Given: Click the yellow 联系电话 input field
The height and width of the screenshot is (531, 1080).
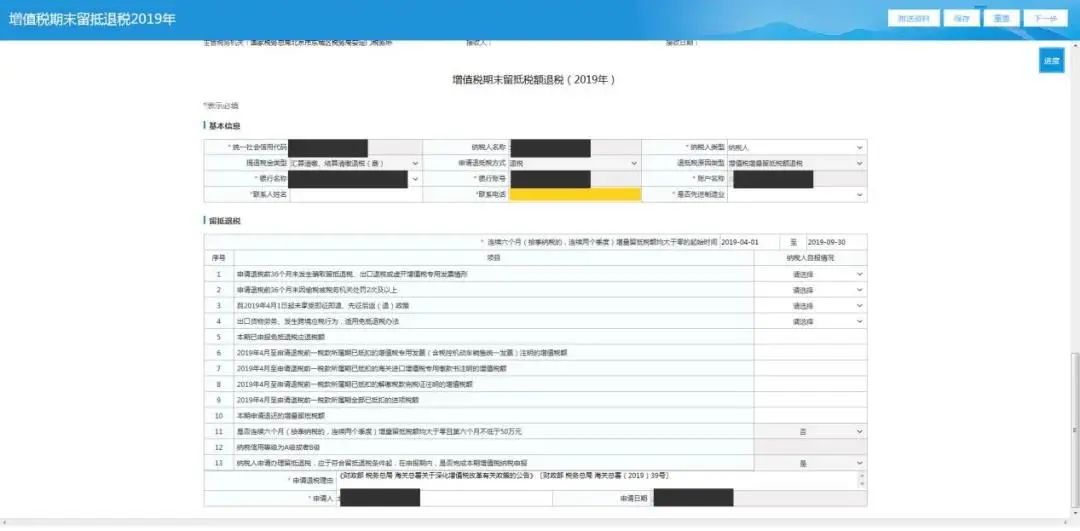Looking at the screenshot, I should pyautogui.click(x=574, y=195).
